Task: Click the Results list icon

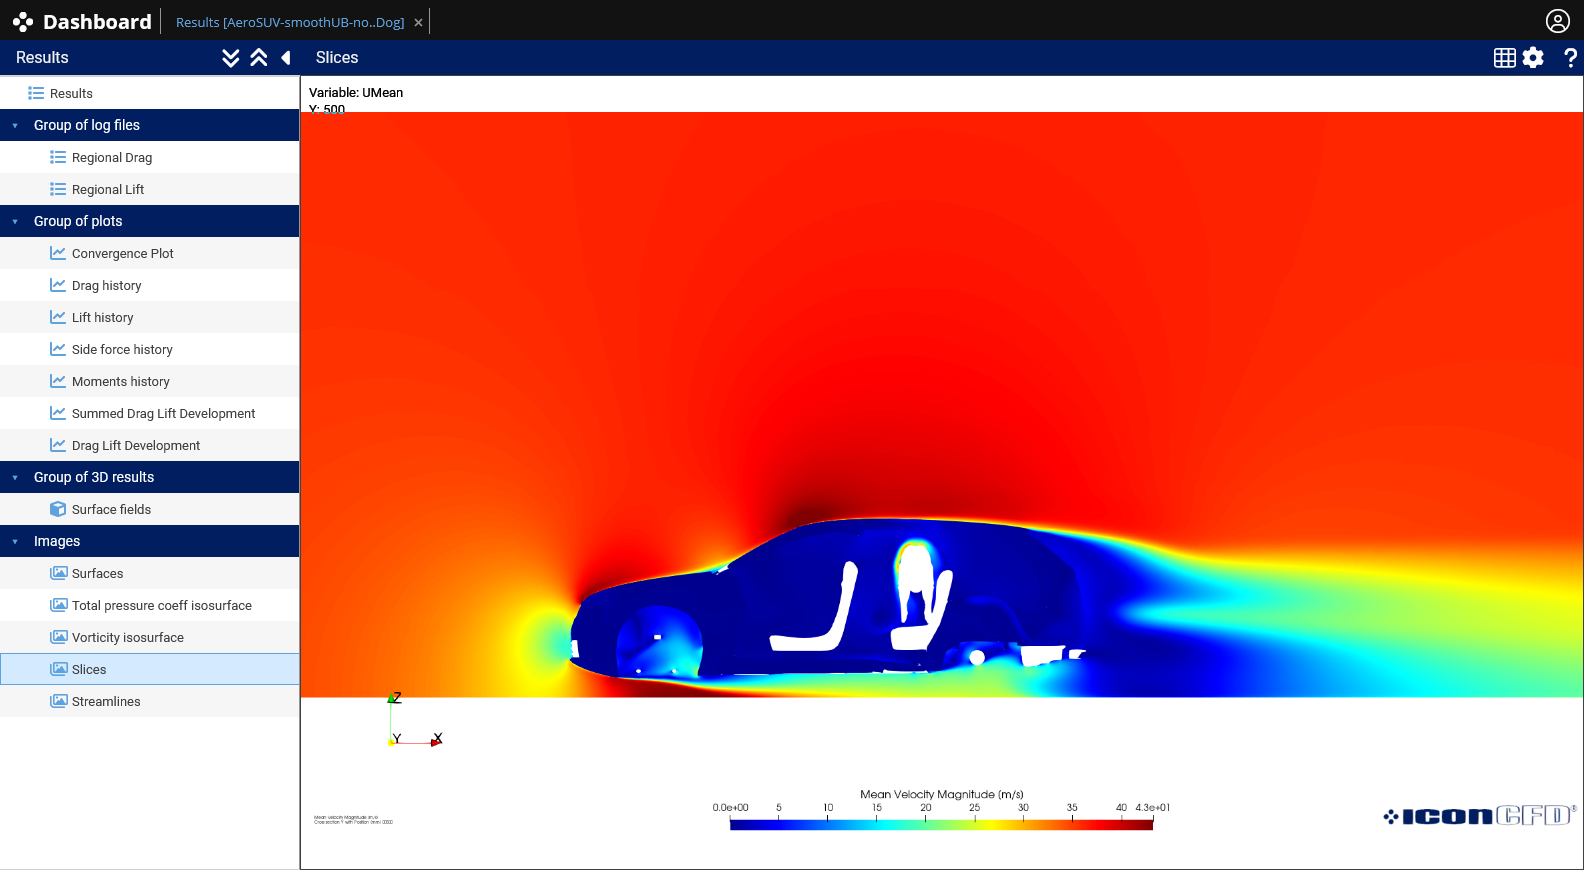Action: (x=36, y=93)
